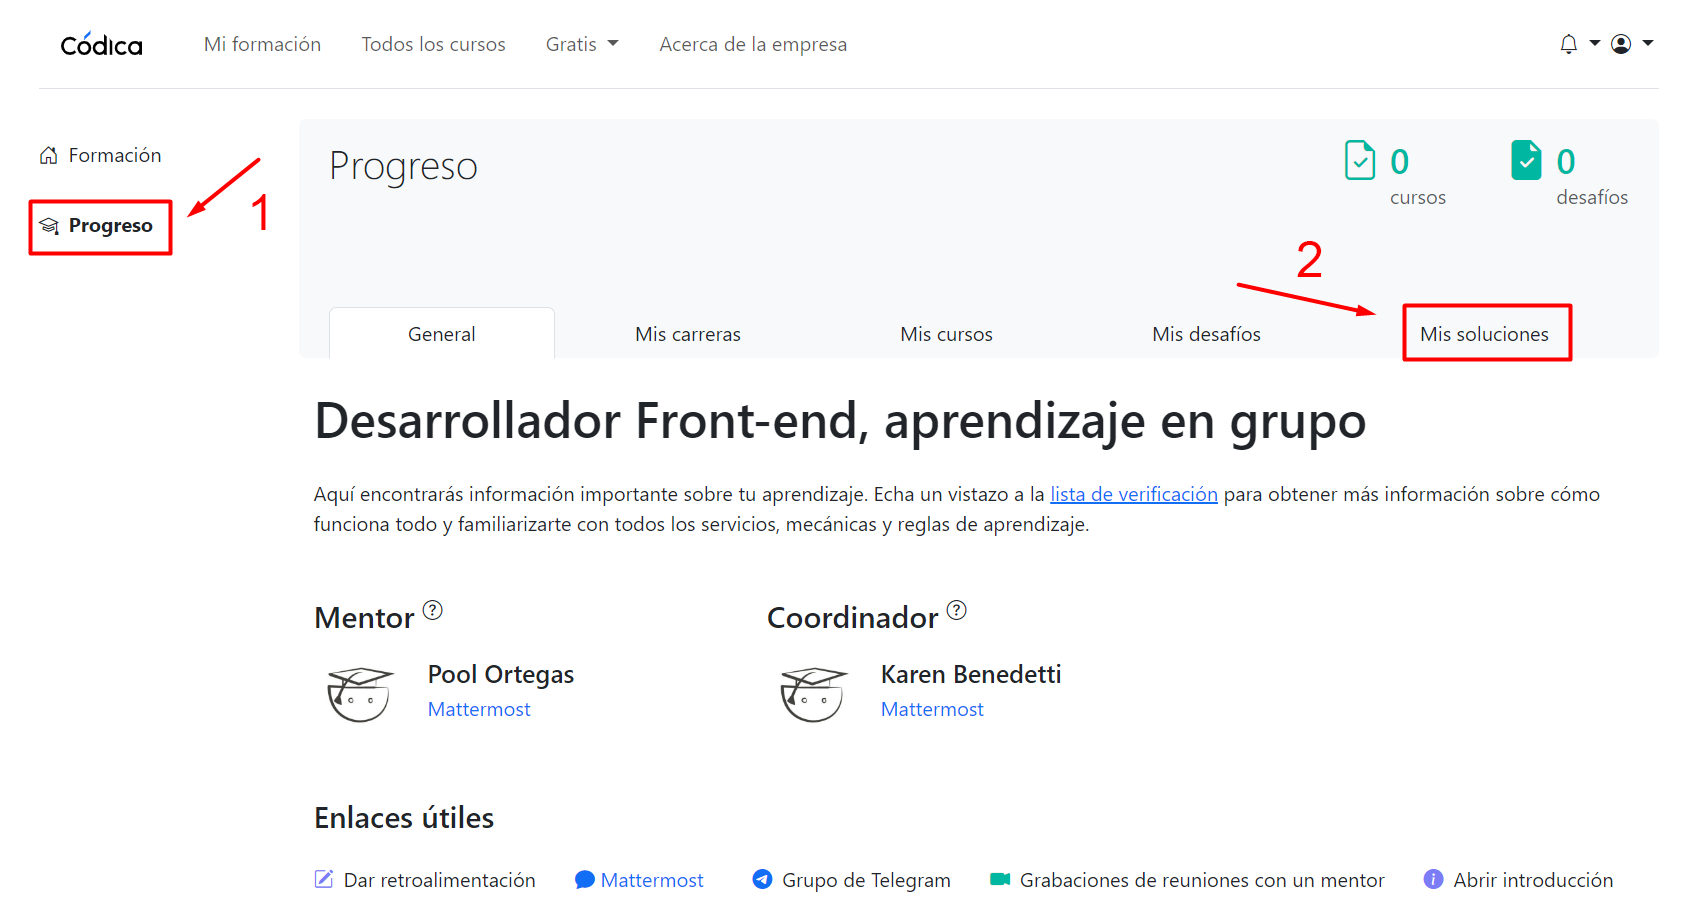This screenshot has height=906, width=1701.
Task: Expand the notifications dropdown arrow
Action: (1595, 43)
